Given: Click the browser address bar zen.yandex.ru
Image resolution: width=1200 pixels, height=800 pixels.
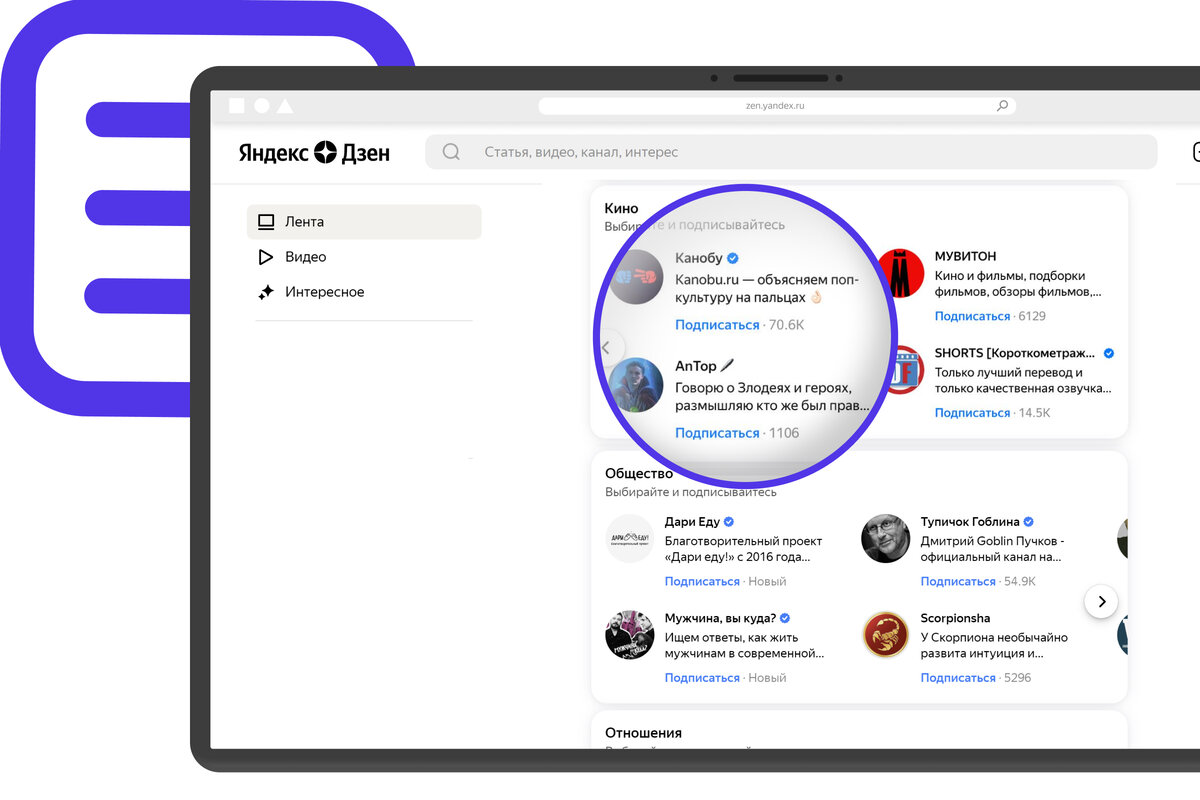Looking at the screenshot, I should [777, 105].
